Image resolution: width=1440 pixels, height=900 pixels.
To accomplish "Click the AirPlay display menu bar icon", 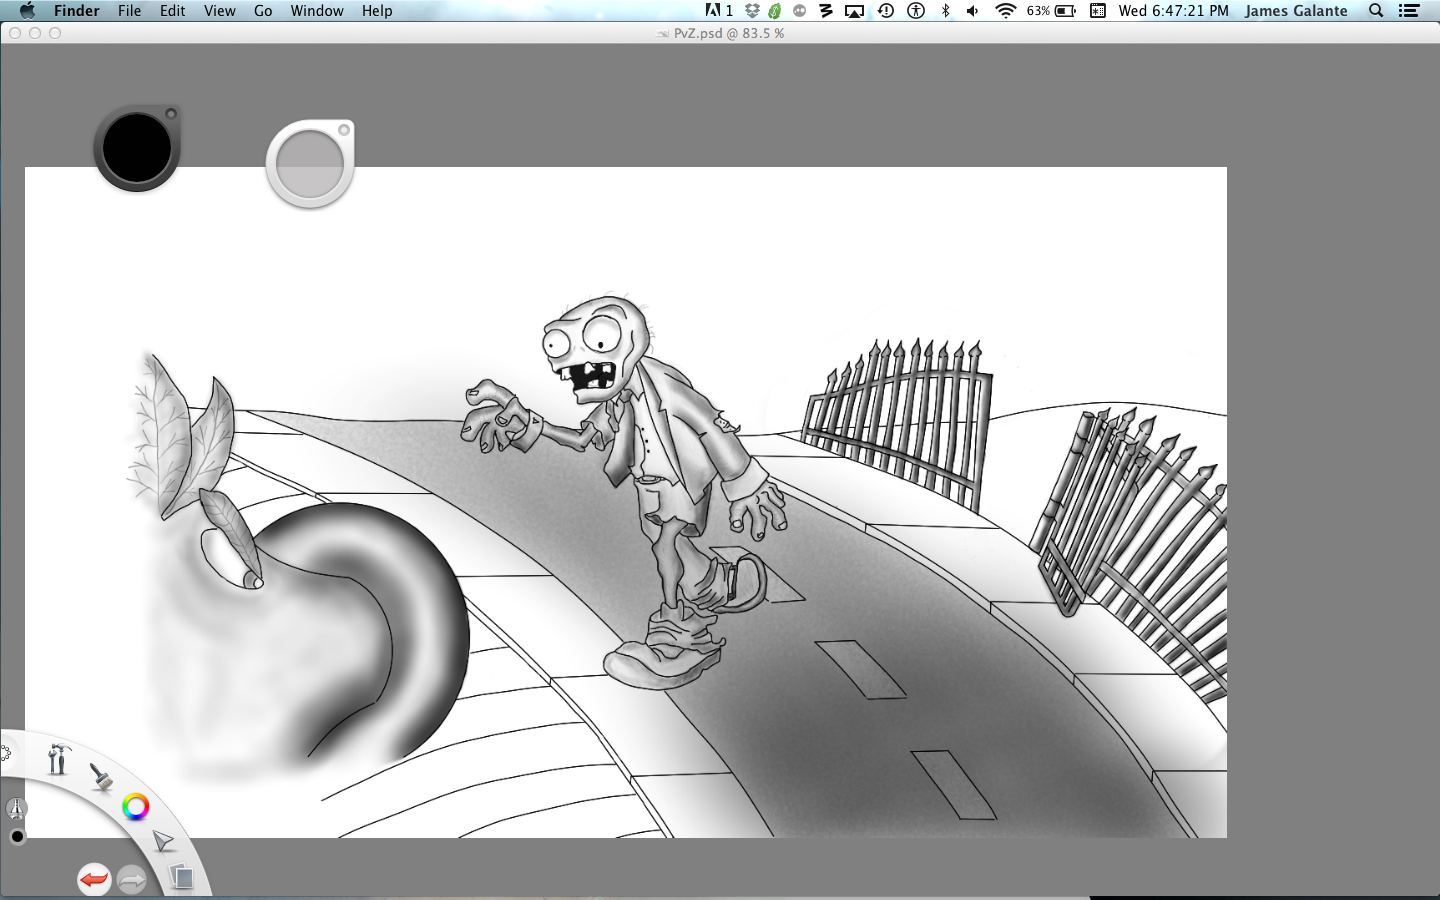I will (x=854, y=11).
